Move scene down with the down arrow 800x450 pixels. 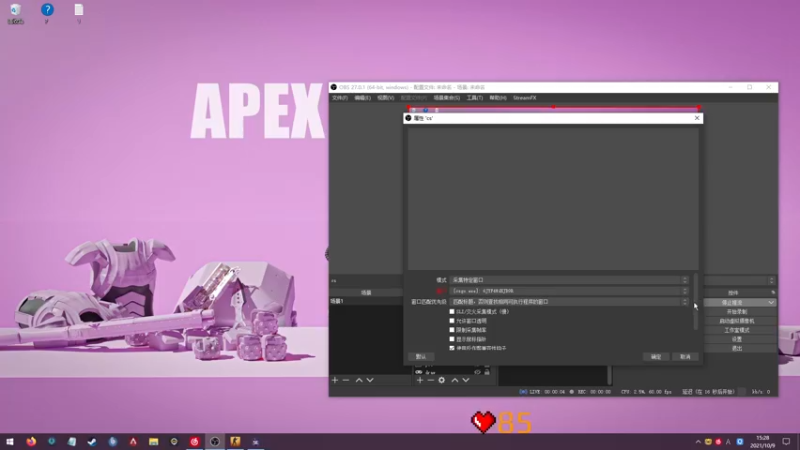pos(370,380)
